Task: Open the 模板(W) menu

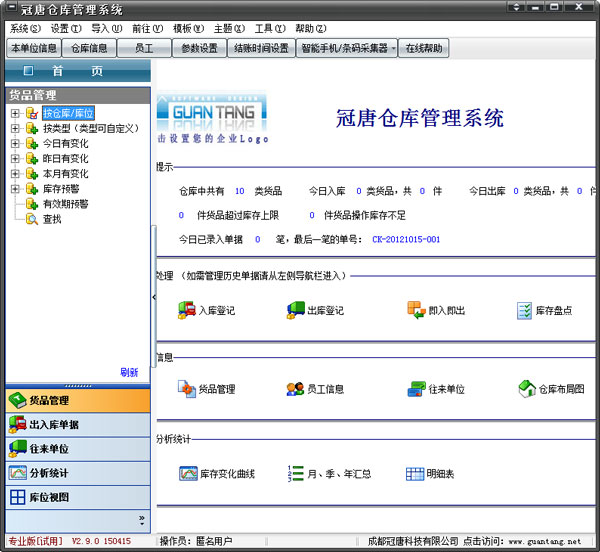Action: [x=189, y=29]
